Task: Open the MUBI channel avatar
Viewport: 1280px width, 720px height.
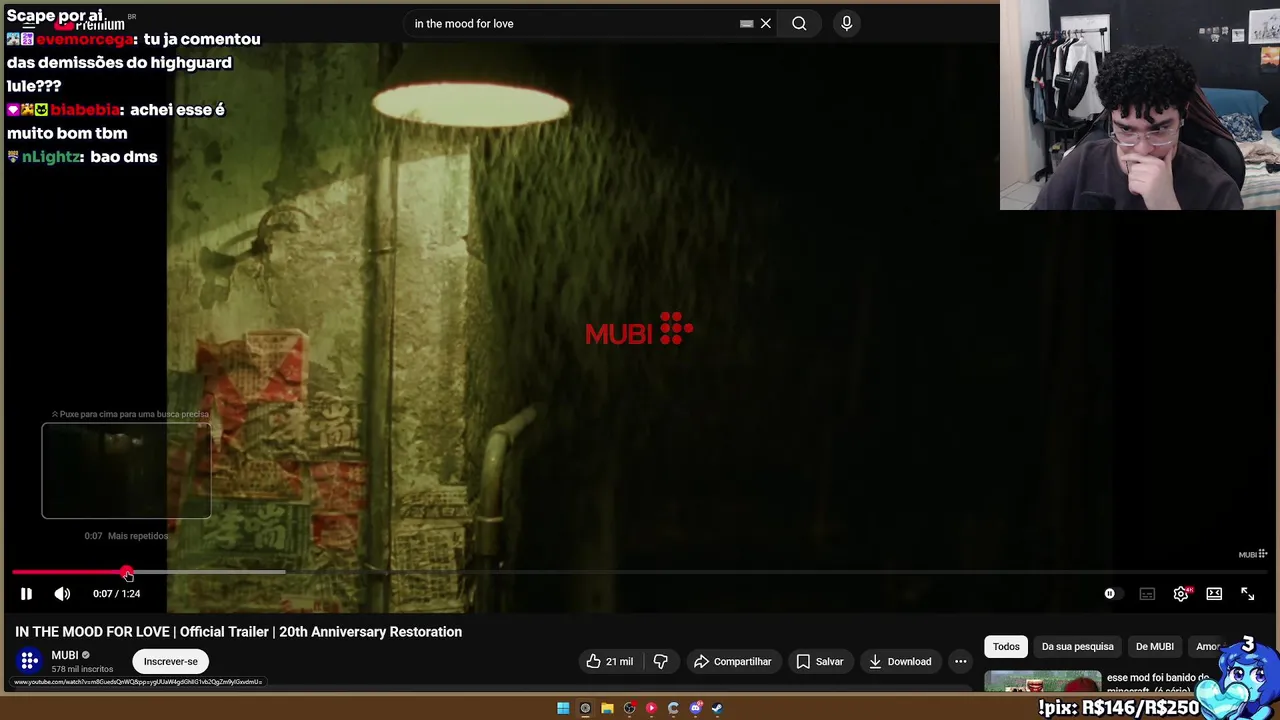Action: (29, 661)
